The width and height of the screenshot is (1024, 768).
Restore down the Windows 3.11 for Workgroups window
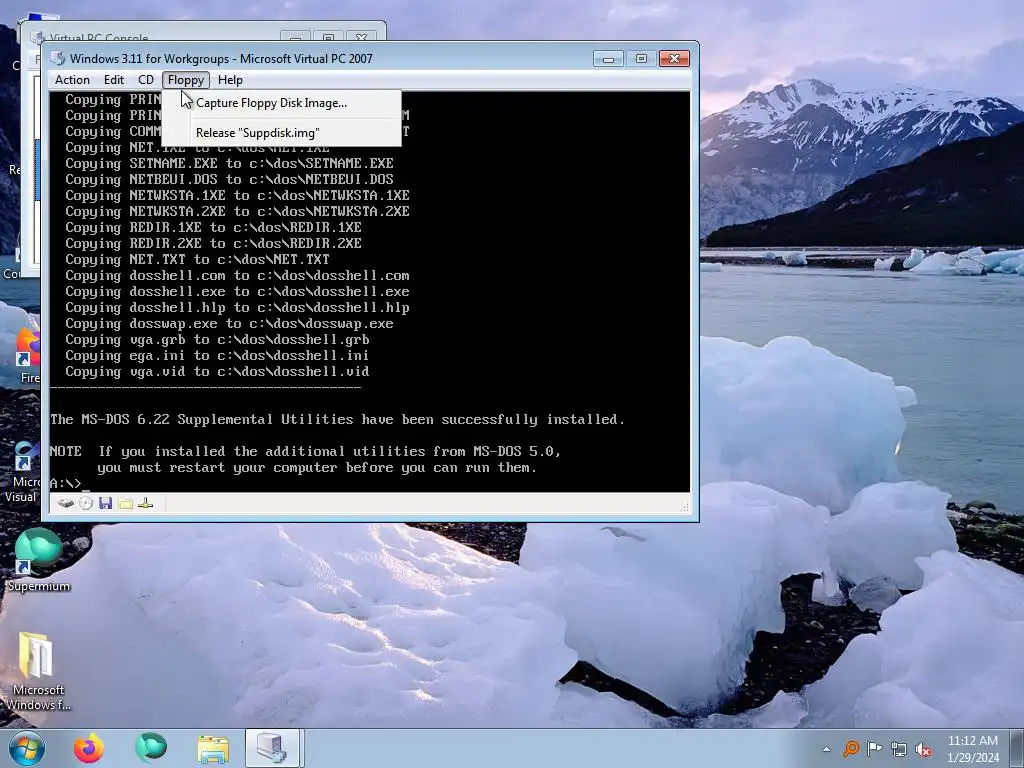[x=641, y=59]
